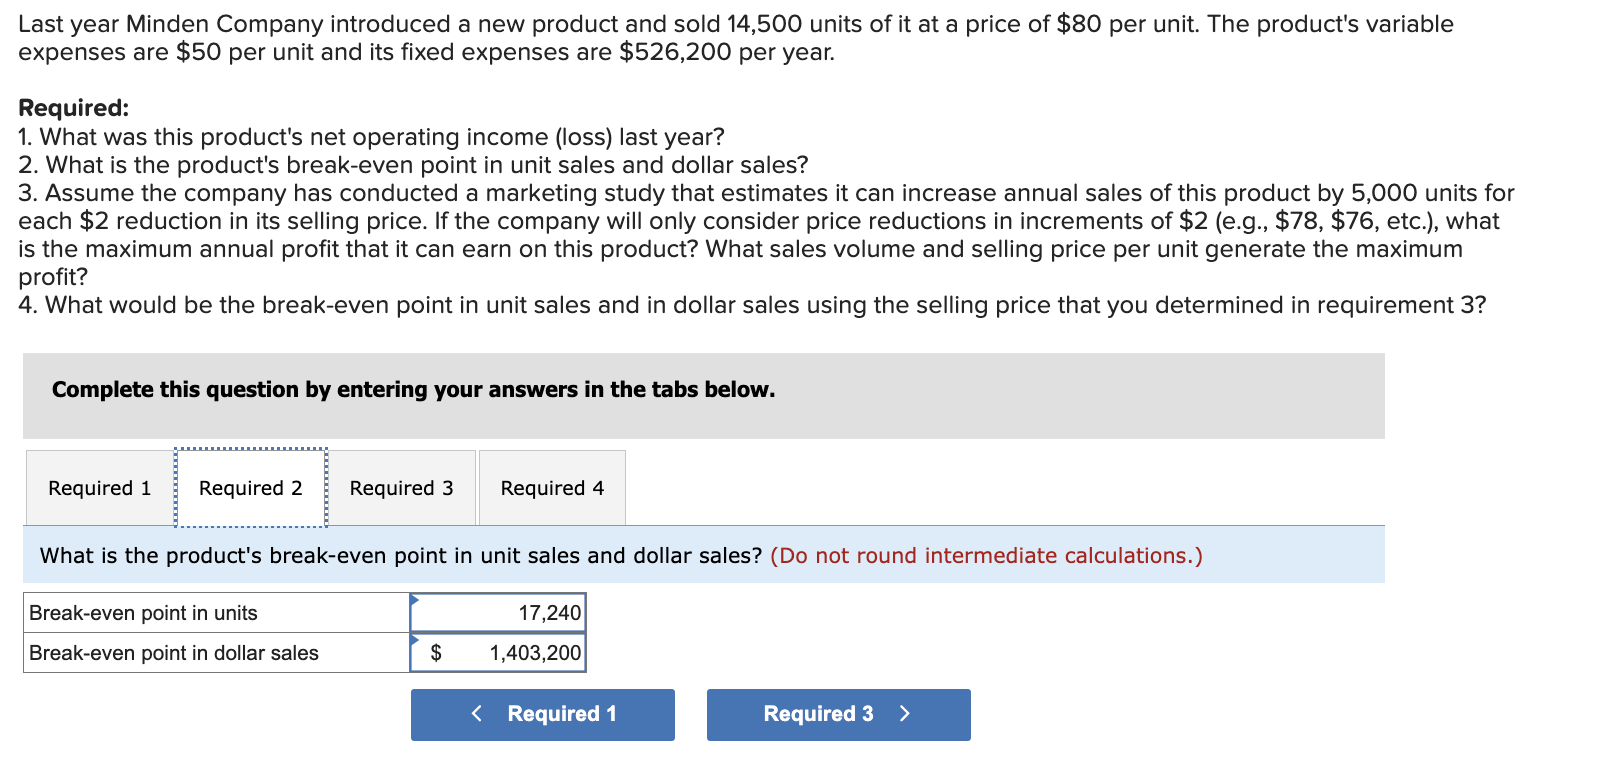Click the red "Do not round intermediate calculations" note
The image size is (1608, 782).
[x=986, y=556]
